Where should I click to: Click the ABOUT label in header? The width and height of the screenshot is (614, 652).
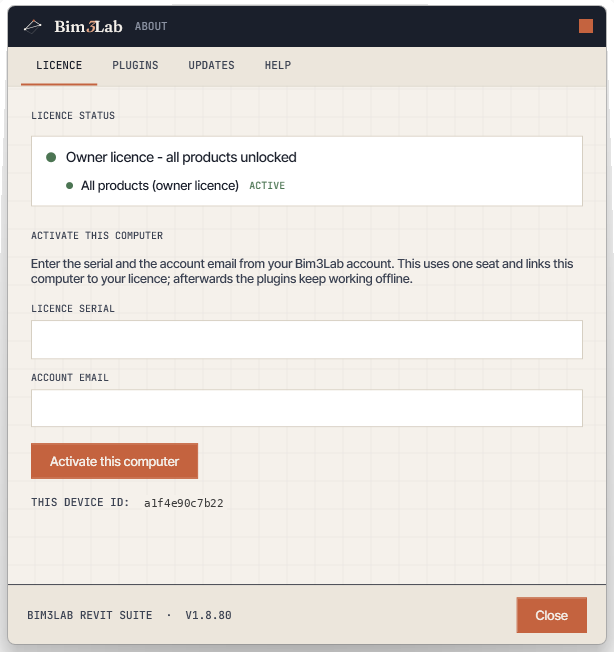(x=150, y=27)
